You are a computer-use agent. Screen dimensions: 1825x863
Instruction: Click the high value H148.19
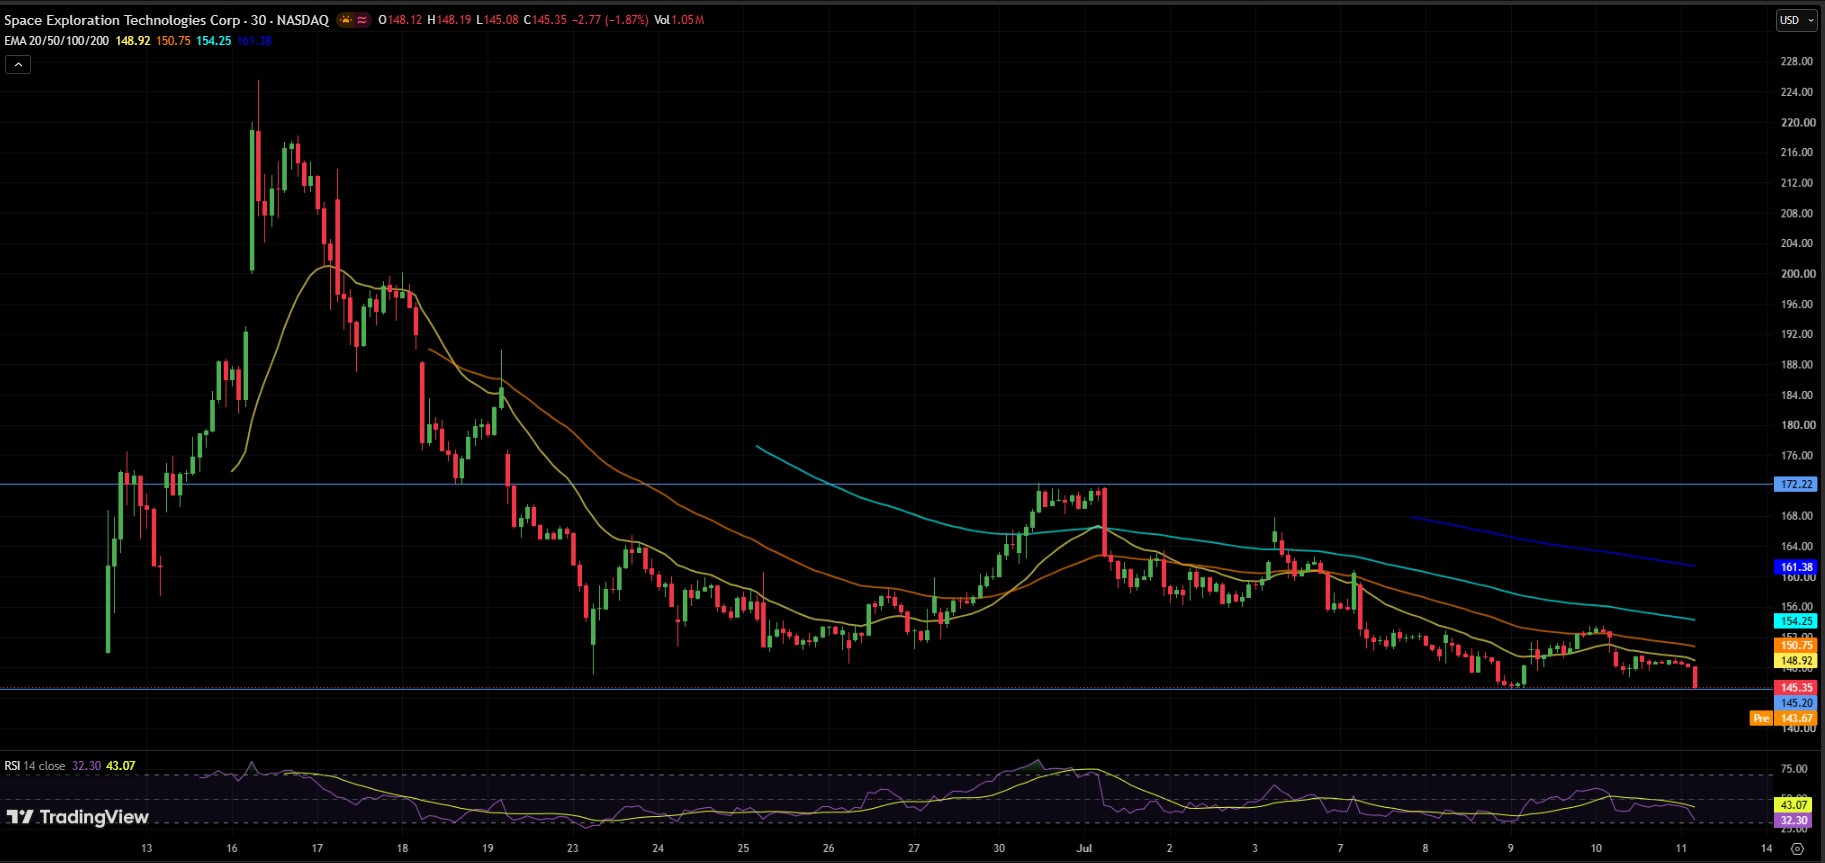(x=449, y=20)
